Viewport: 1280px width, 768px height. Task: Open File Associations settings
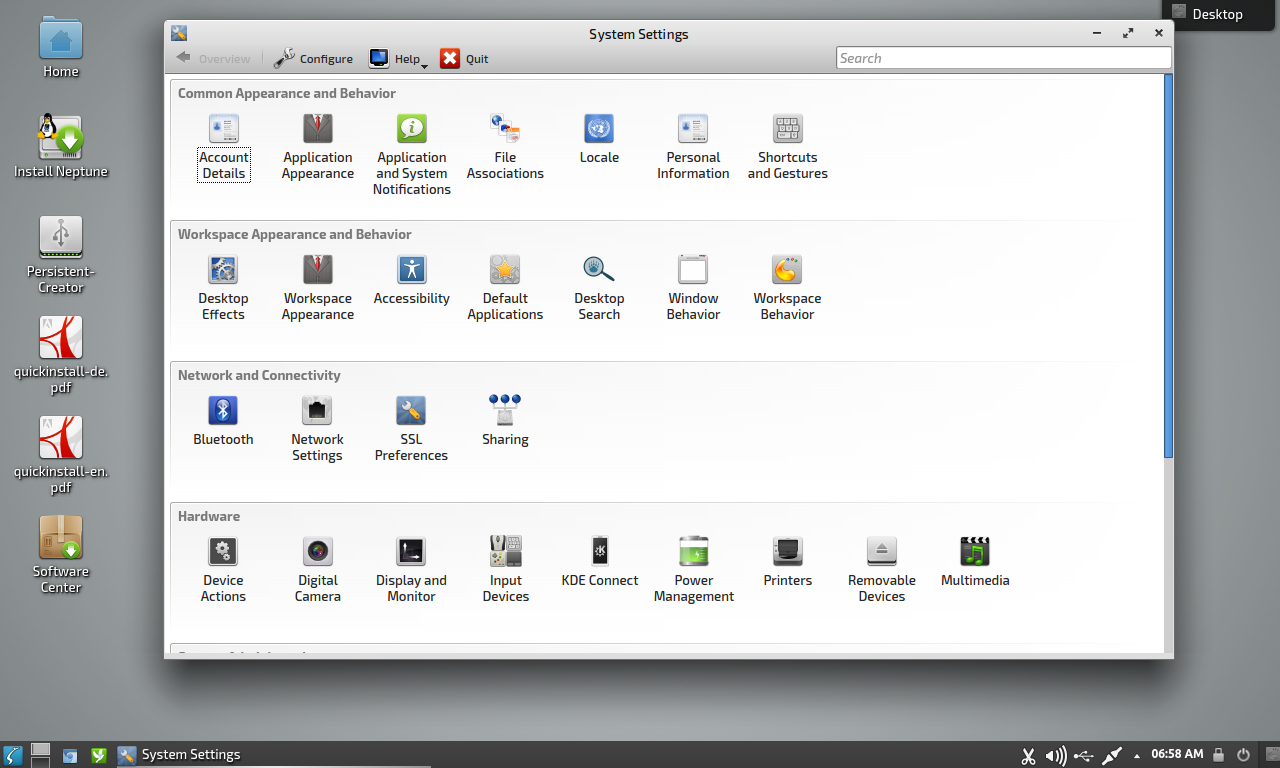click(505, 147)
